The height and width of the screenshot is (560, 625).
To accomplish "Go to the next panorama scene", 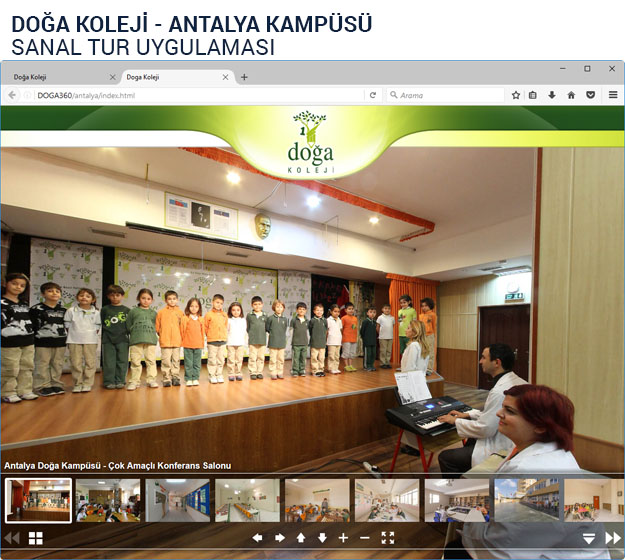I will pos(612,538).
